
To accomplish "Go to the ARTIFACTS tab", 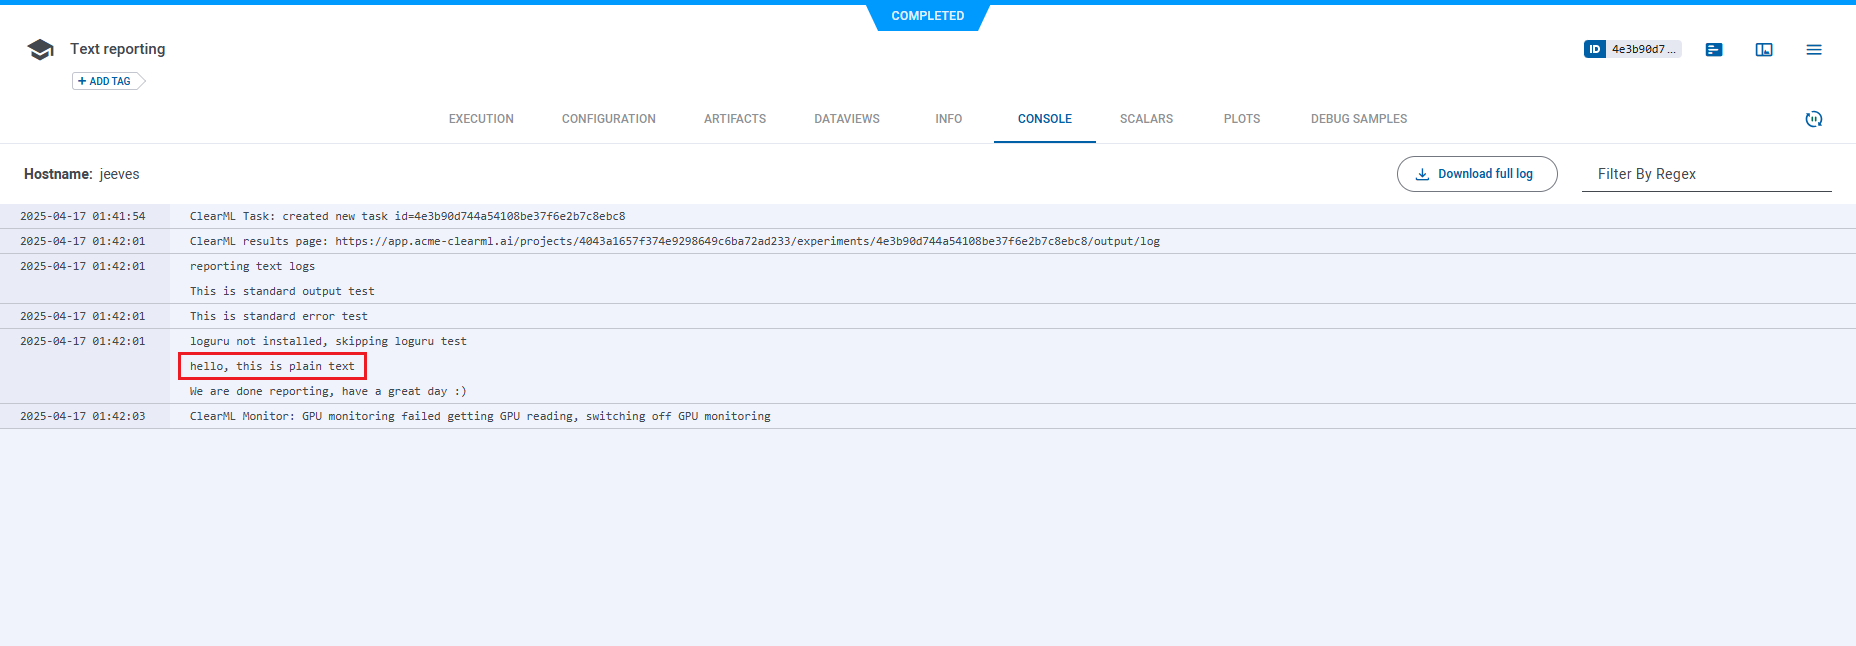I will 735,119.
